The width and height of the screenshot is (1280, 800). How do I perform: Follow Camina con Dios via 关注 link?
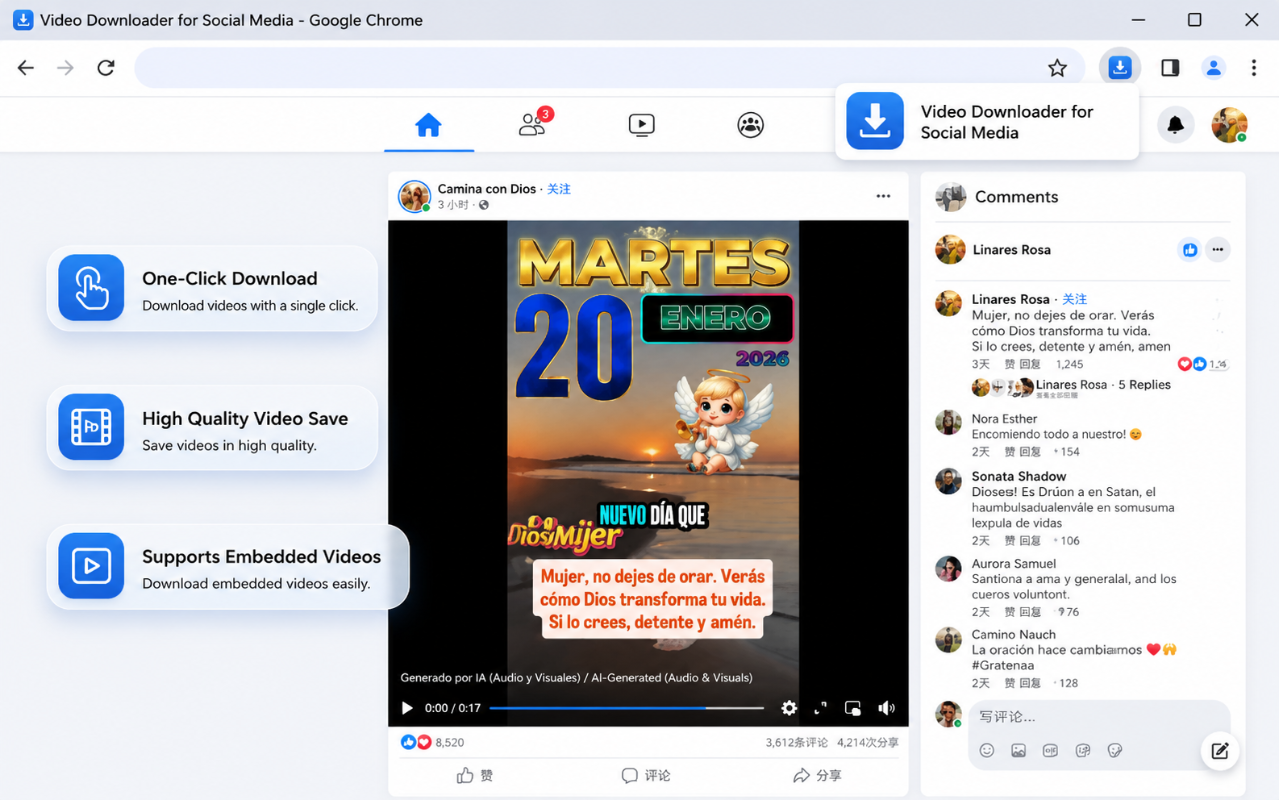coord(559,189)
